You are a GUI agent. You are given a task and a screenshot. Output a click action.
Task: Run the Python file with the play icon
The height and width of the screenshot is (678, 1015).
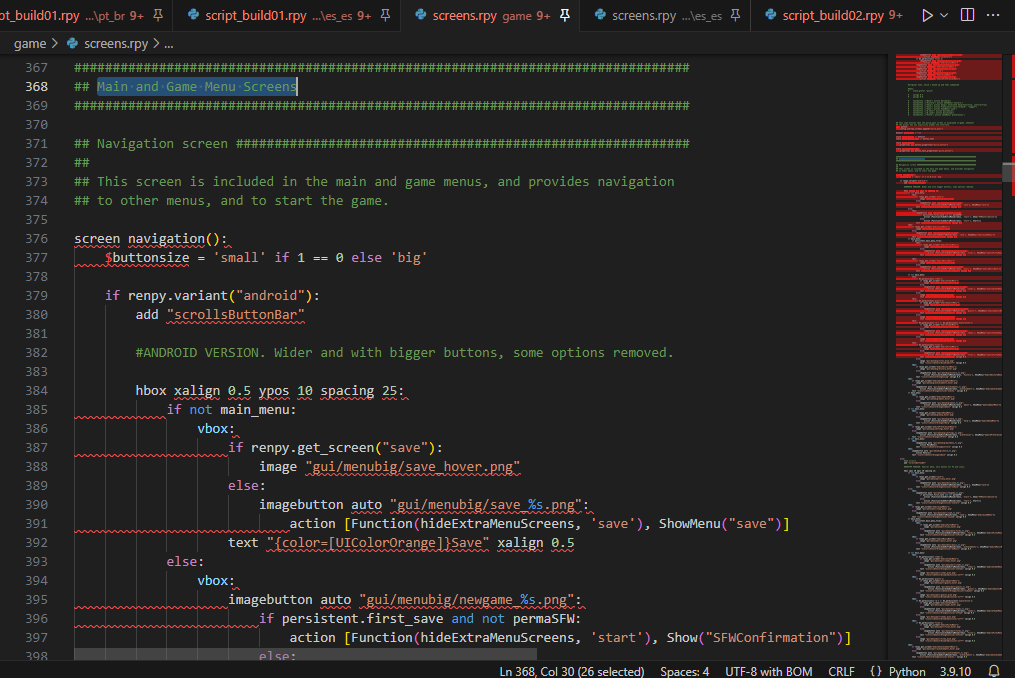coord(927,15)
